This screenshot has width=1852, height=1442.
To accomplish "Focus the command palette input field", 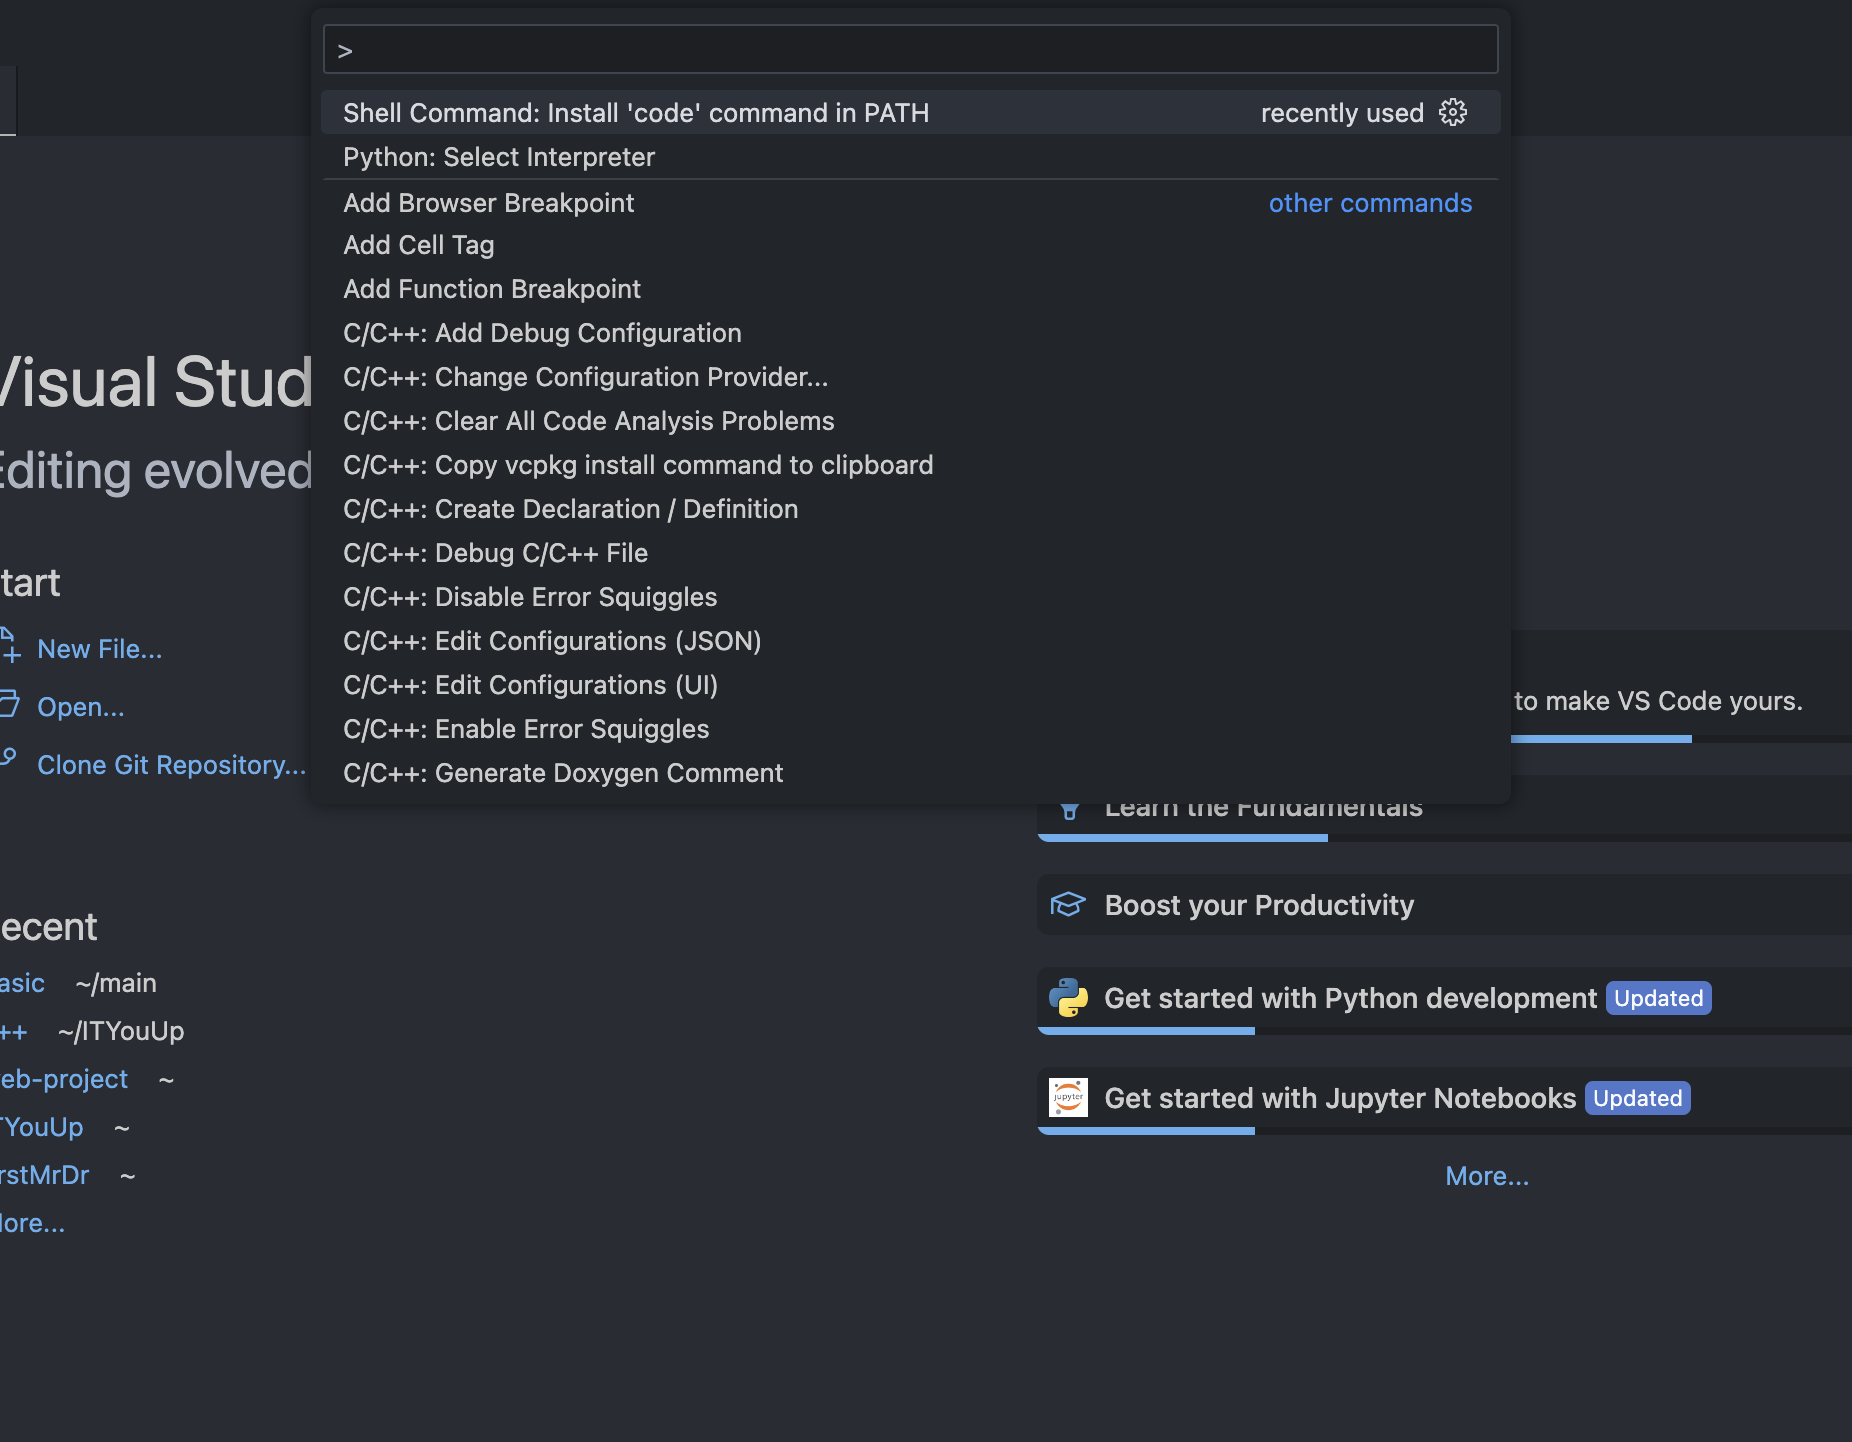I will (x=910, y=50).
